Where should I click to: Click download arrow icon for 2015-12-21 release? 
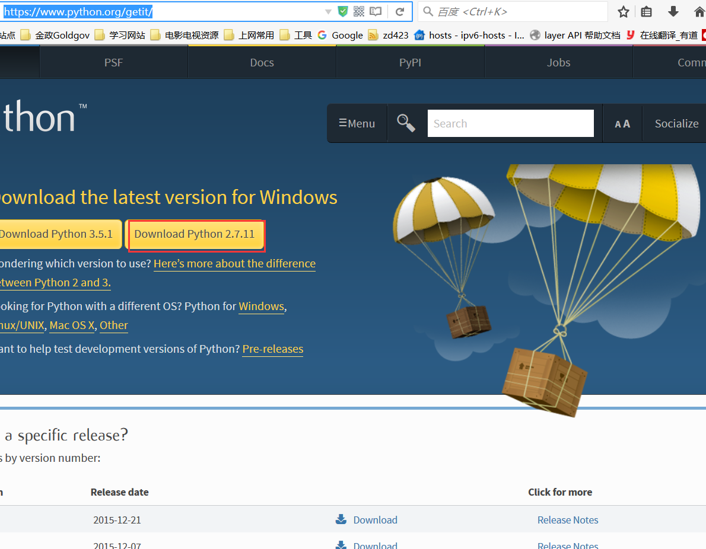coord(341,519)
